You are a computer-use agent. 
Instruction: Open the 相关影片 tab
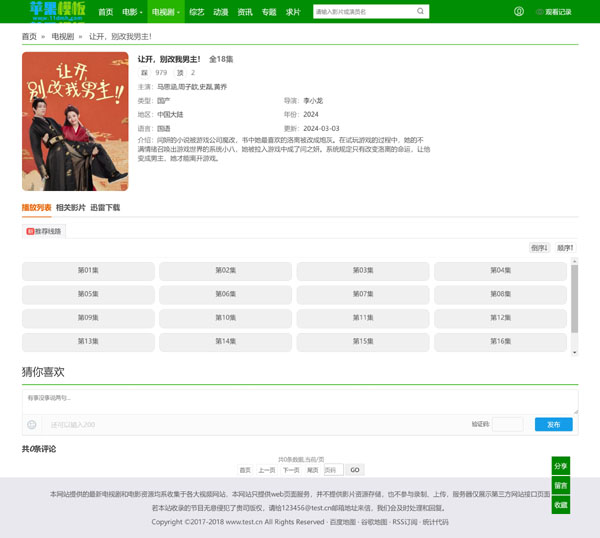[x=70, y=207]
